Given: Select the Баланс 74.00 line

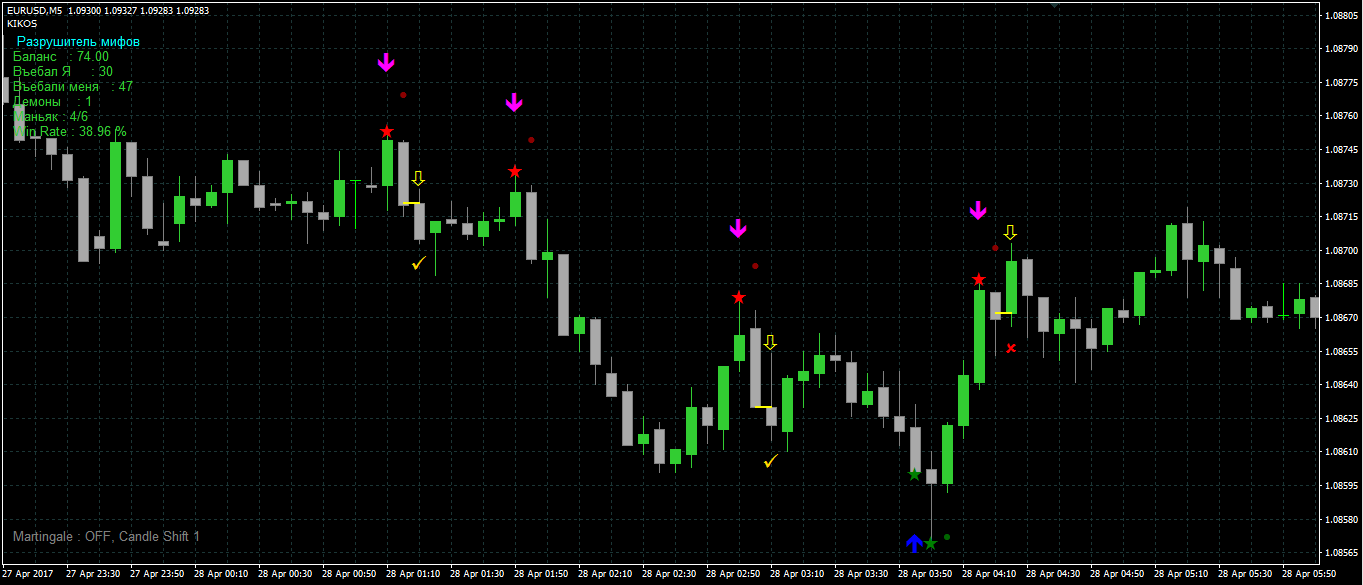Looking at the screenshot, I should click(61, 57).
